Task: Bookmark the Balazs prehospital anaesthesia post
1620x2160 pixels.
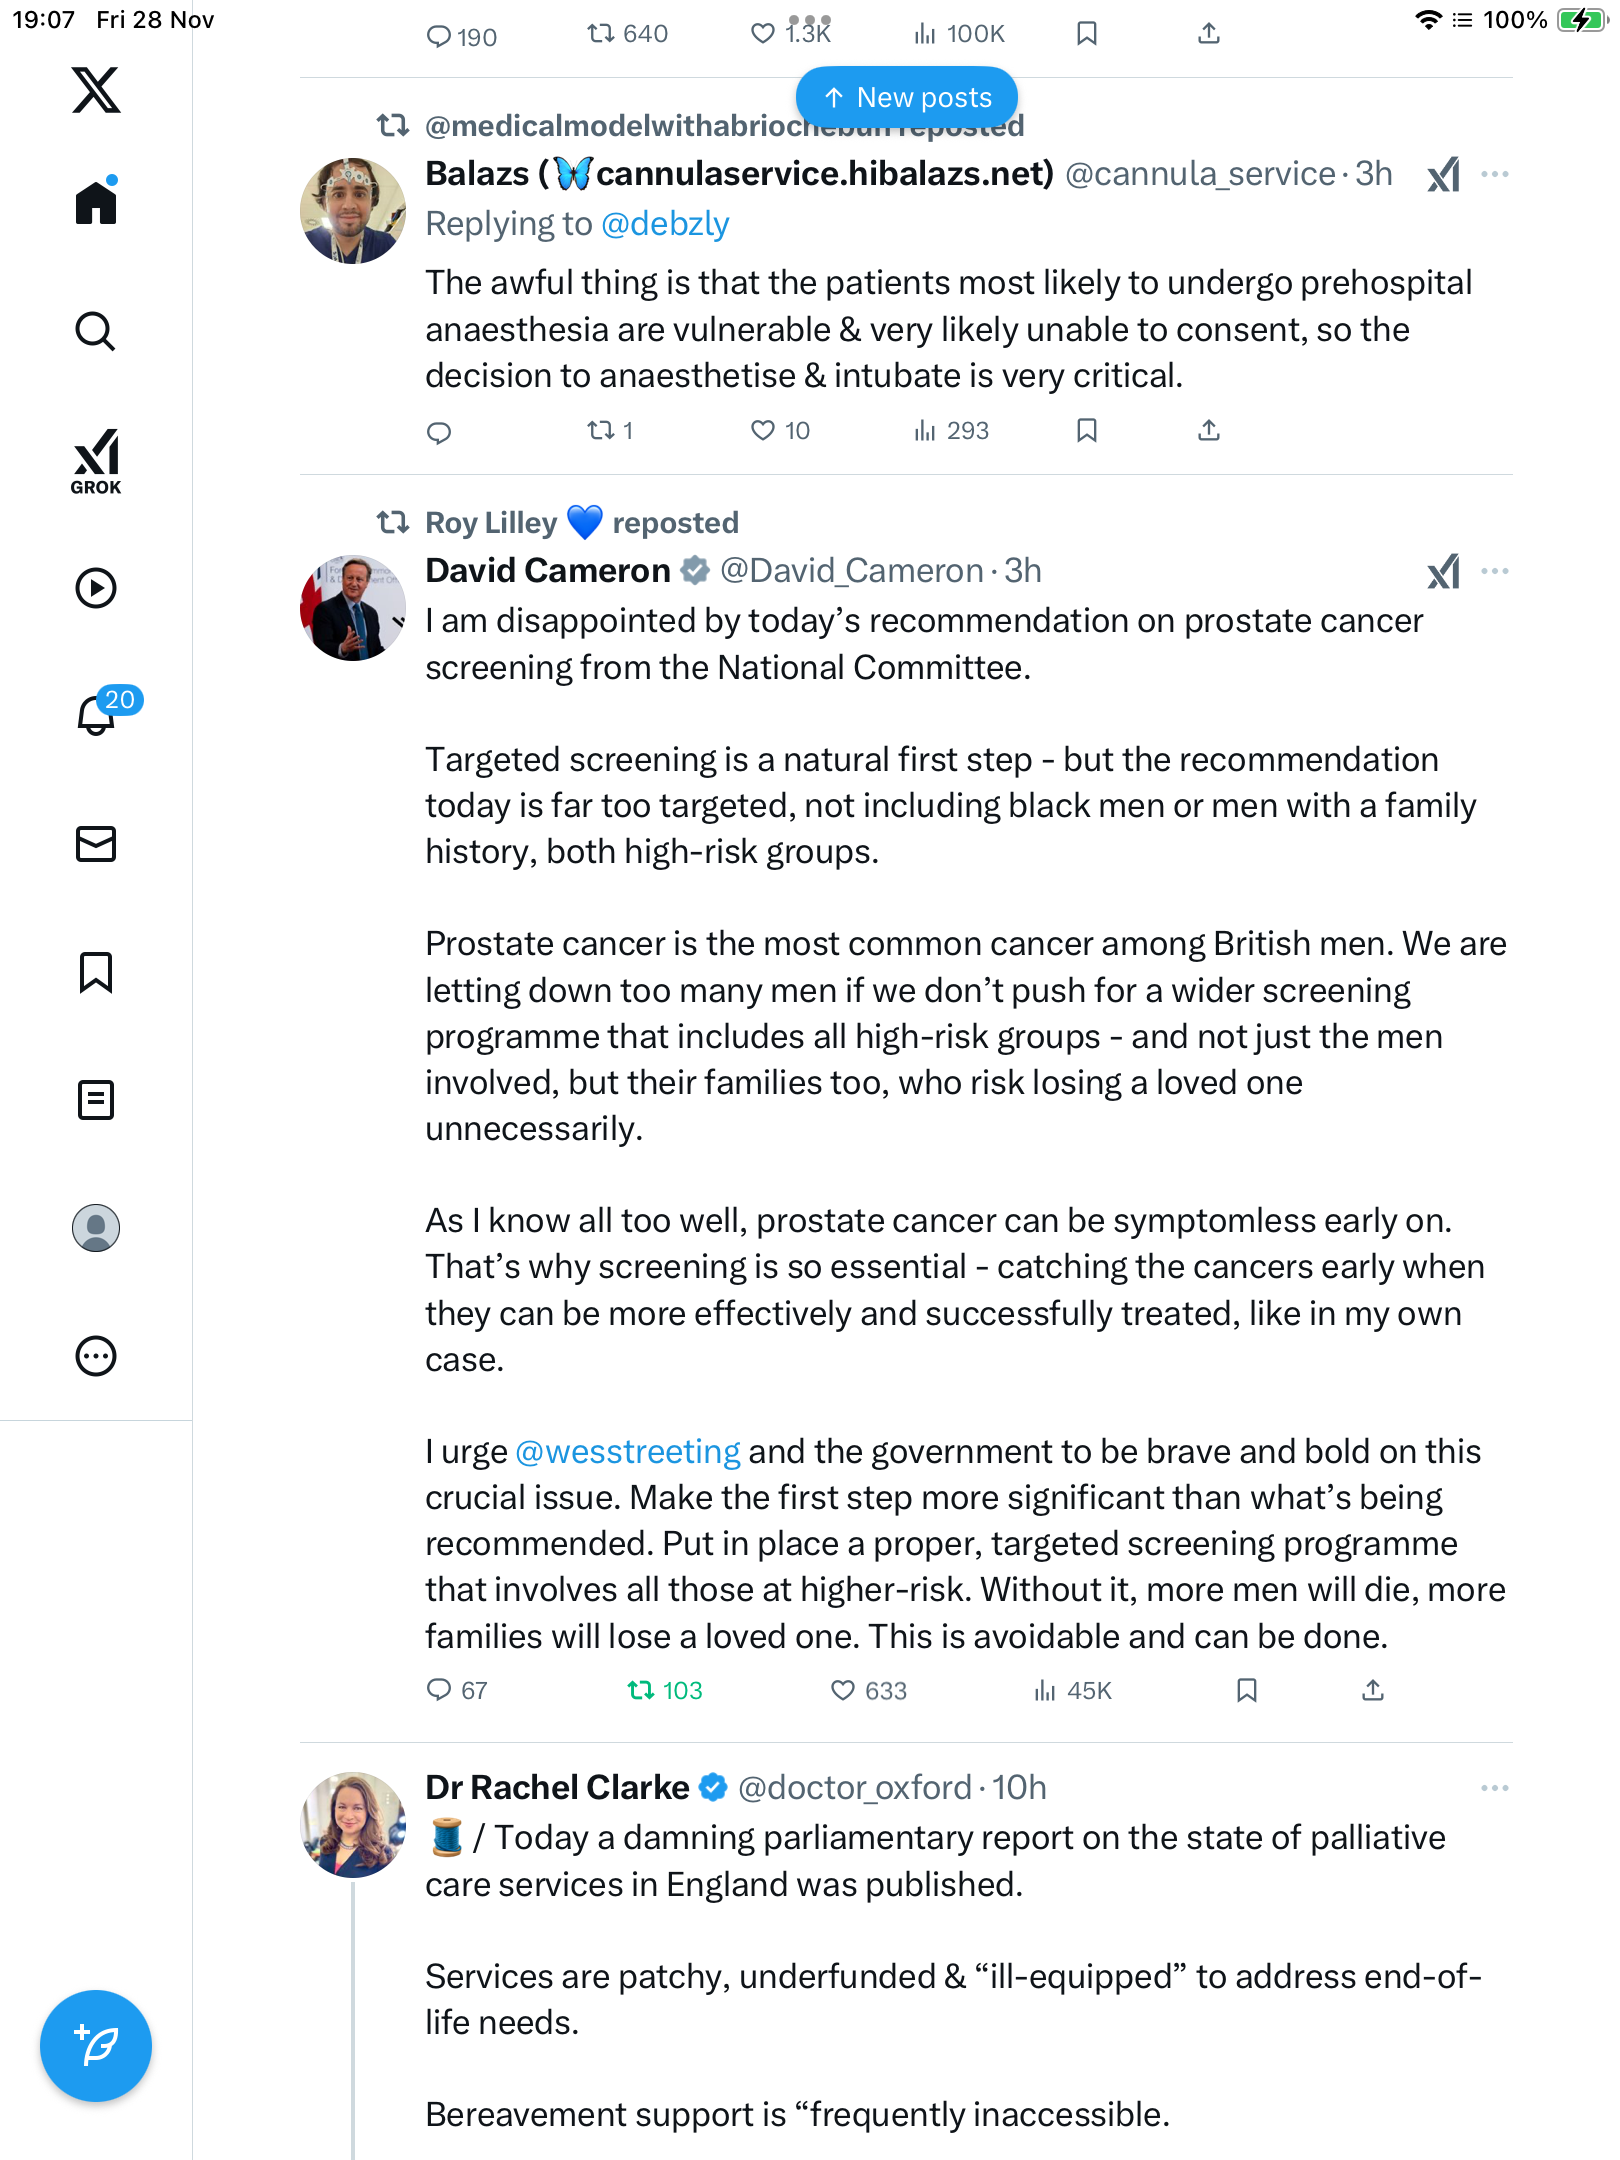Action: pyautogui.click(x=1087, y=430)
